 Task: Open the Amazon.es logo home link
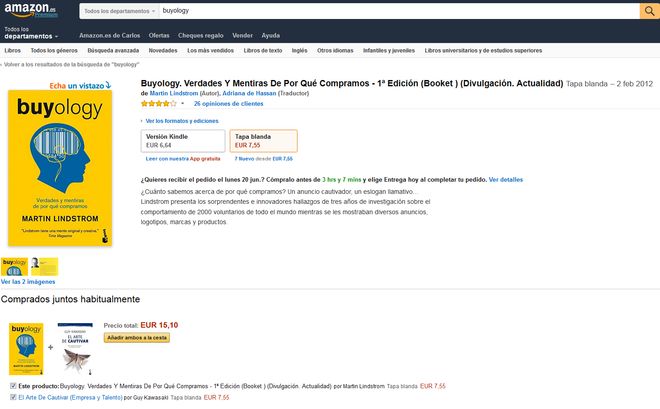[x=30, y=10]
